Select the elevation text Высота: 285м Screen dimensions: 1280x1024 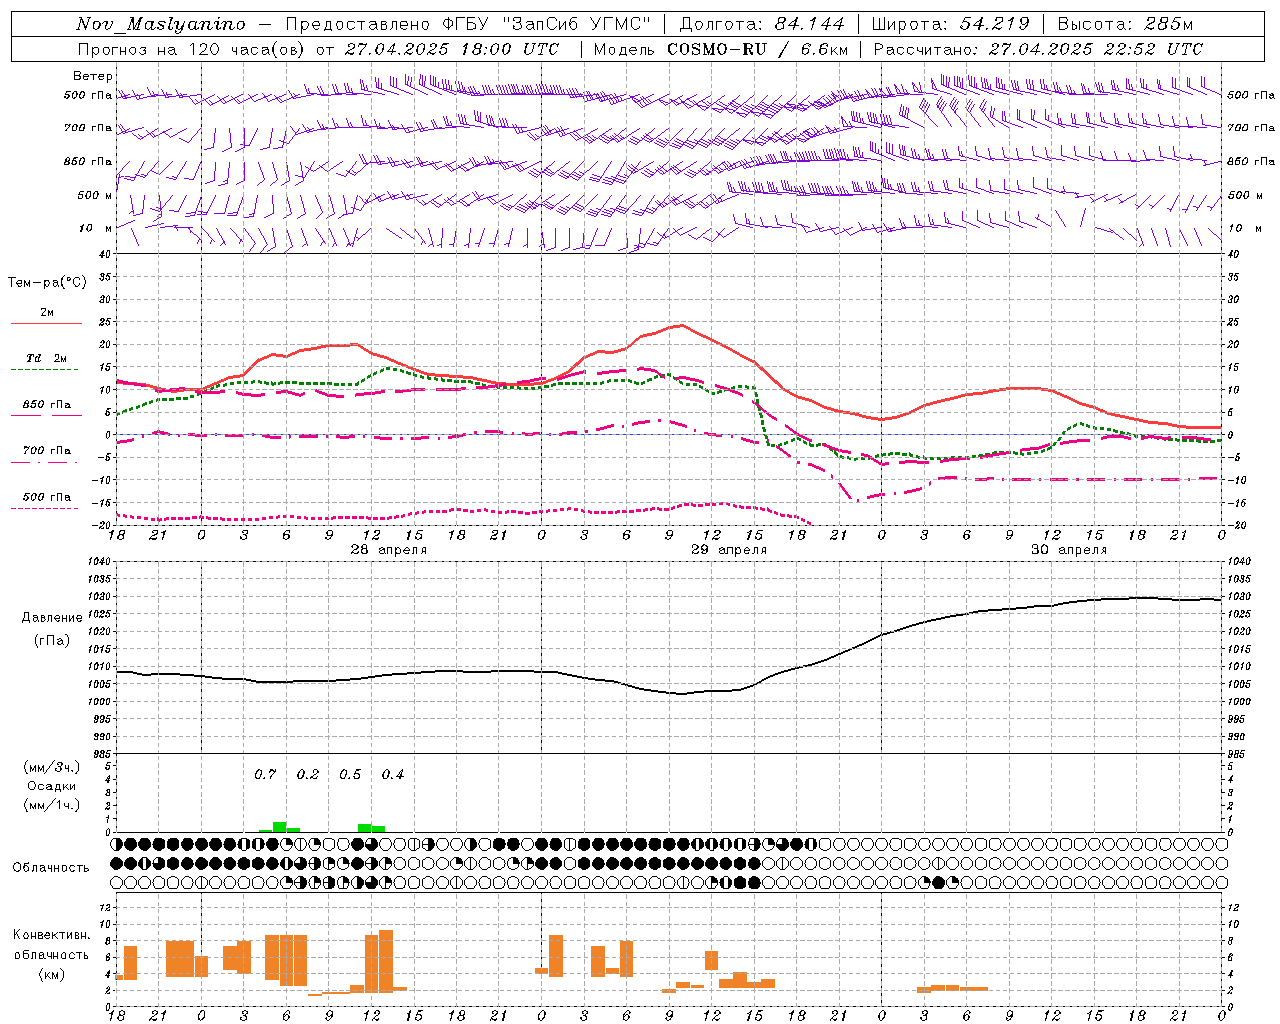[x=1125, y=24]
